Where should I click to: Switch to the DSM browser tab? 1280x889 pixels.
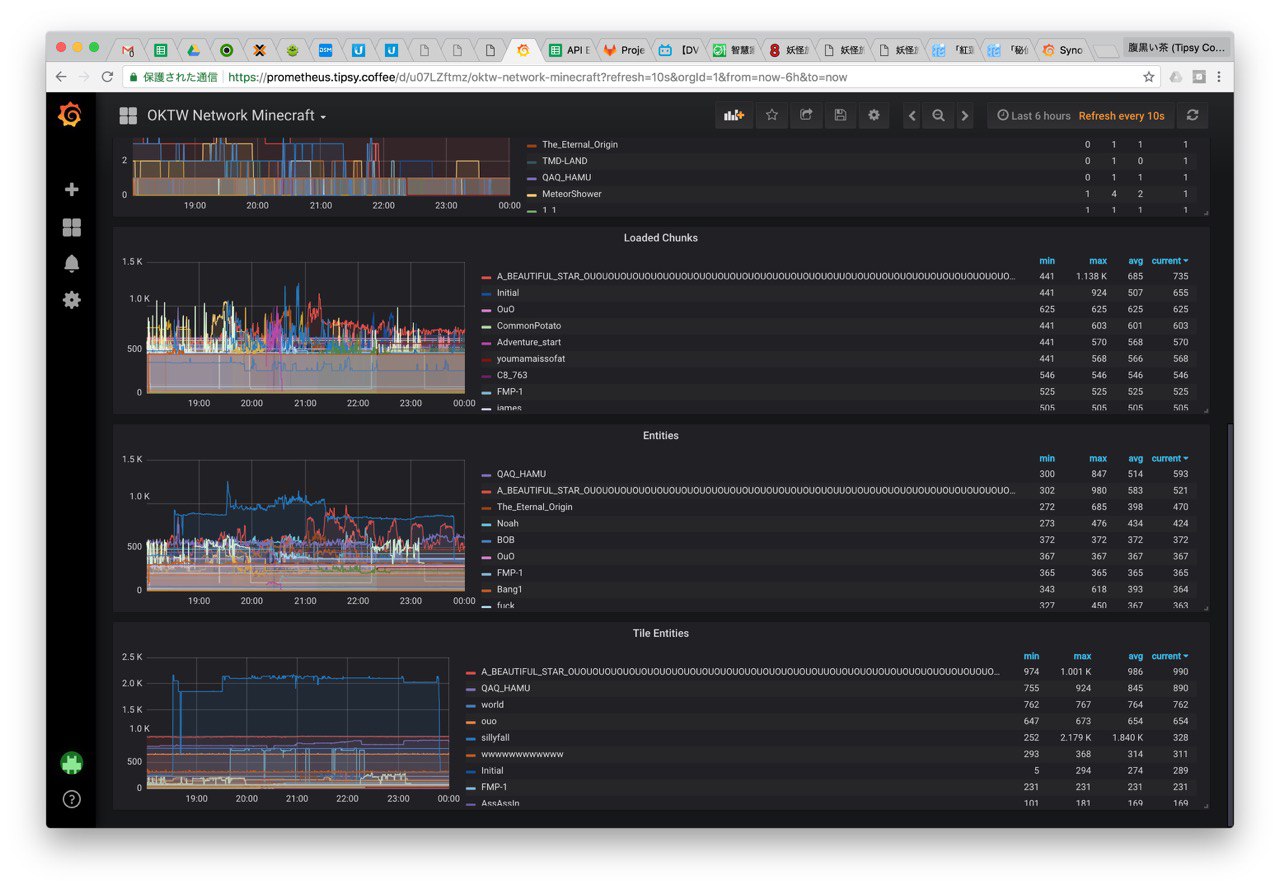[326, 49]
